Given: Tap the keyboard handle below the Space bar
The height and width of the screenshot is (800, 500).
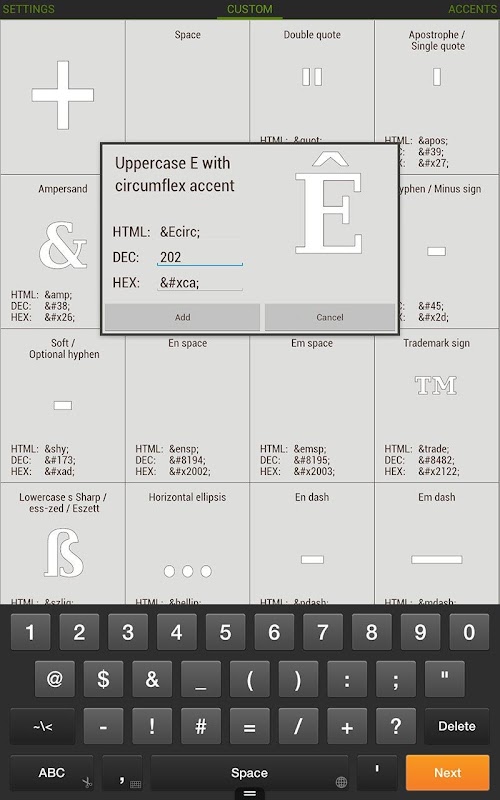Looking at the screenshot, I should click(x=249, y=794).
